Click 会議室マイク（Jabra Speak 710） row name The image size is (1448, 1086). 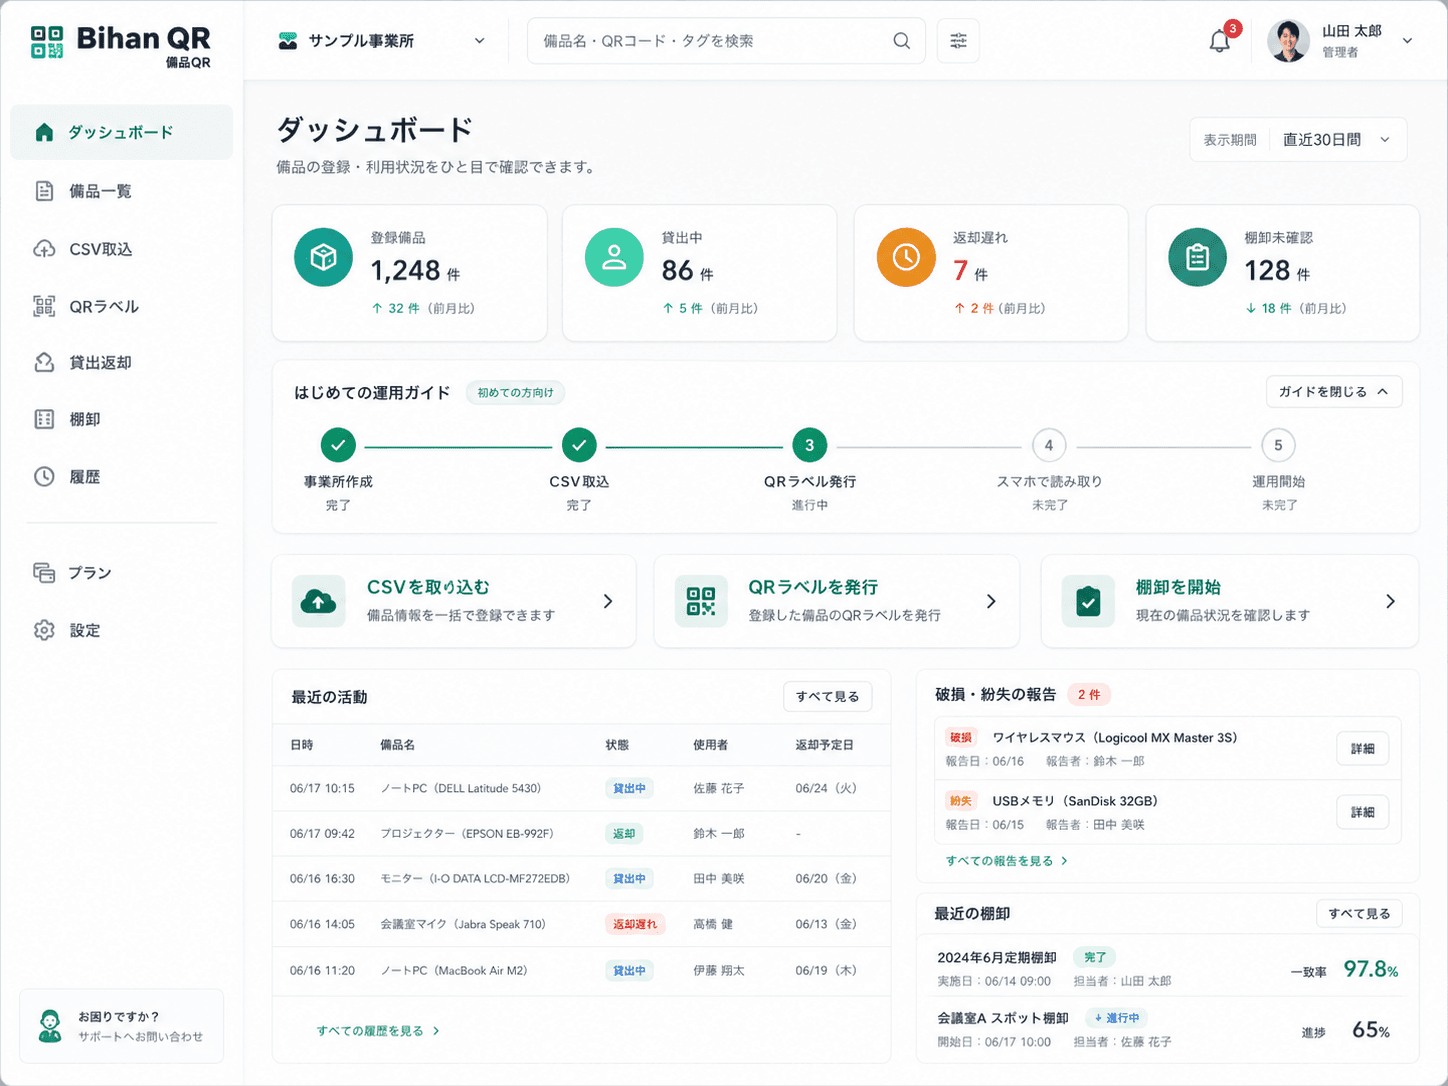pyautogui.click(x=463, y=925)
